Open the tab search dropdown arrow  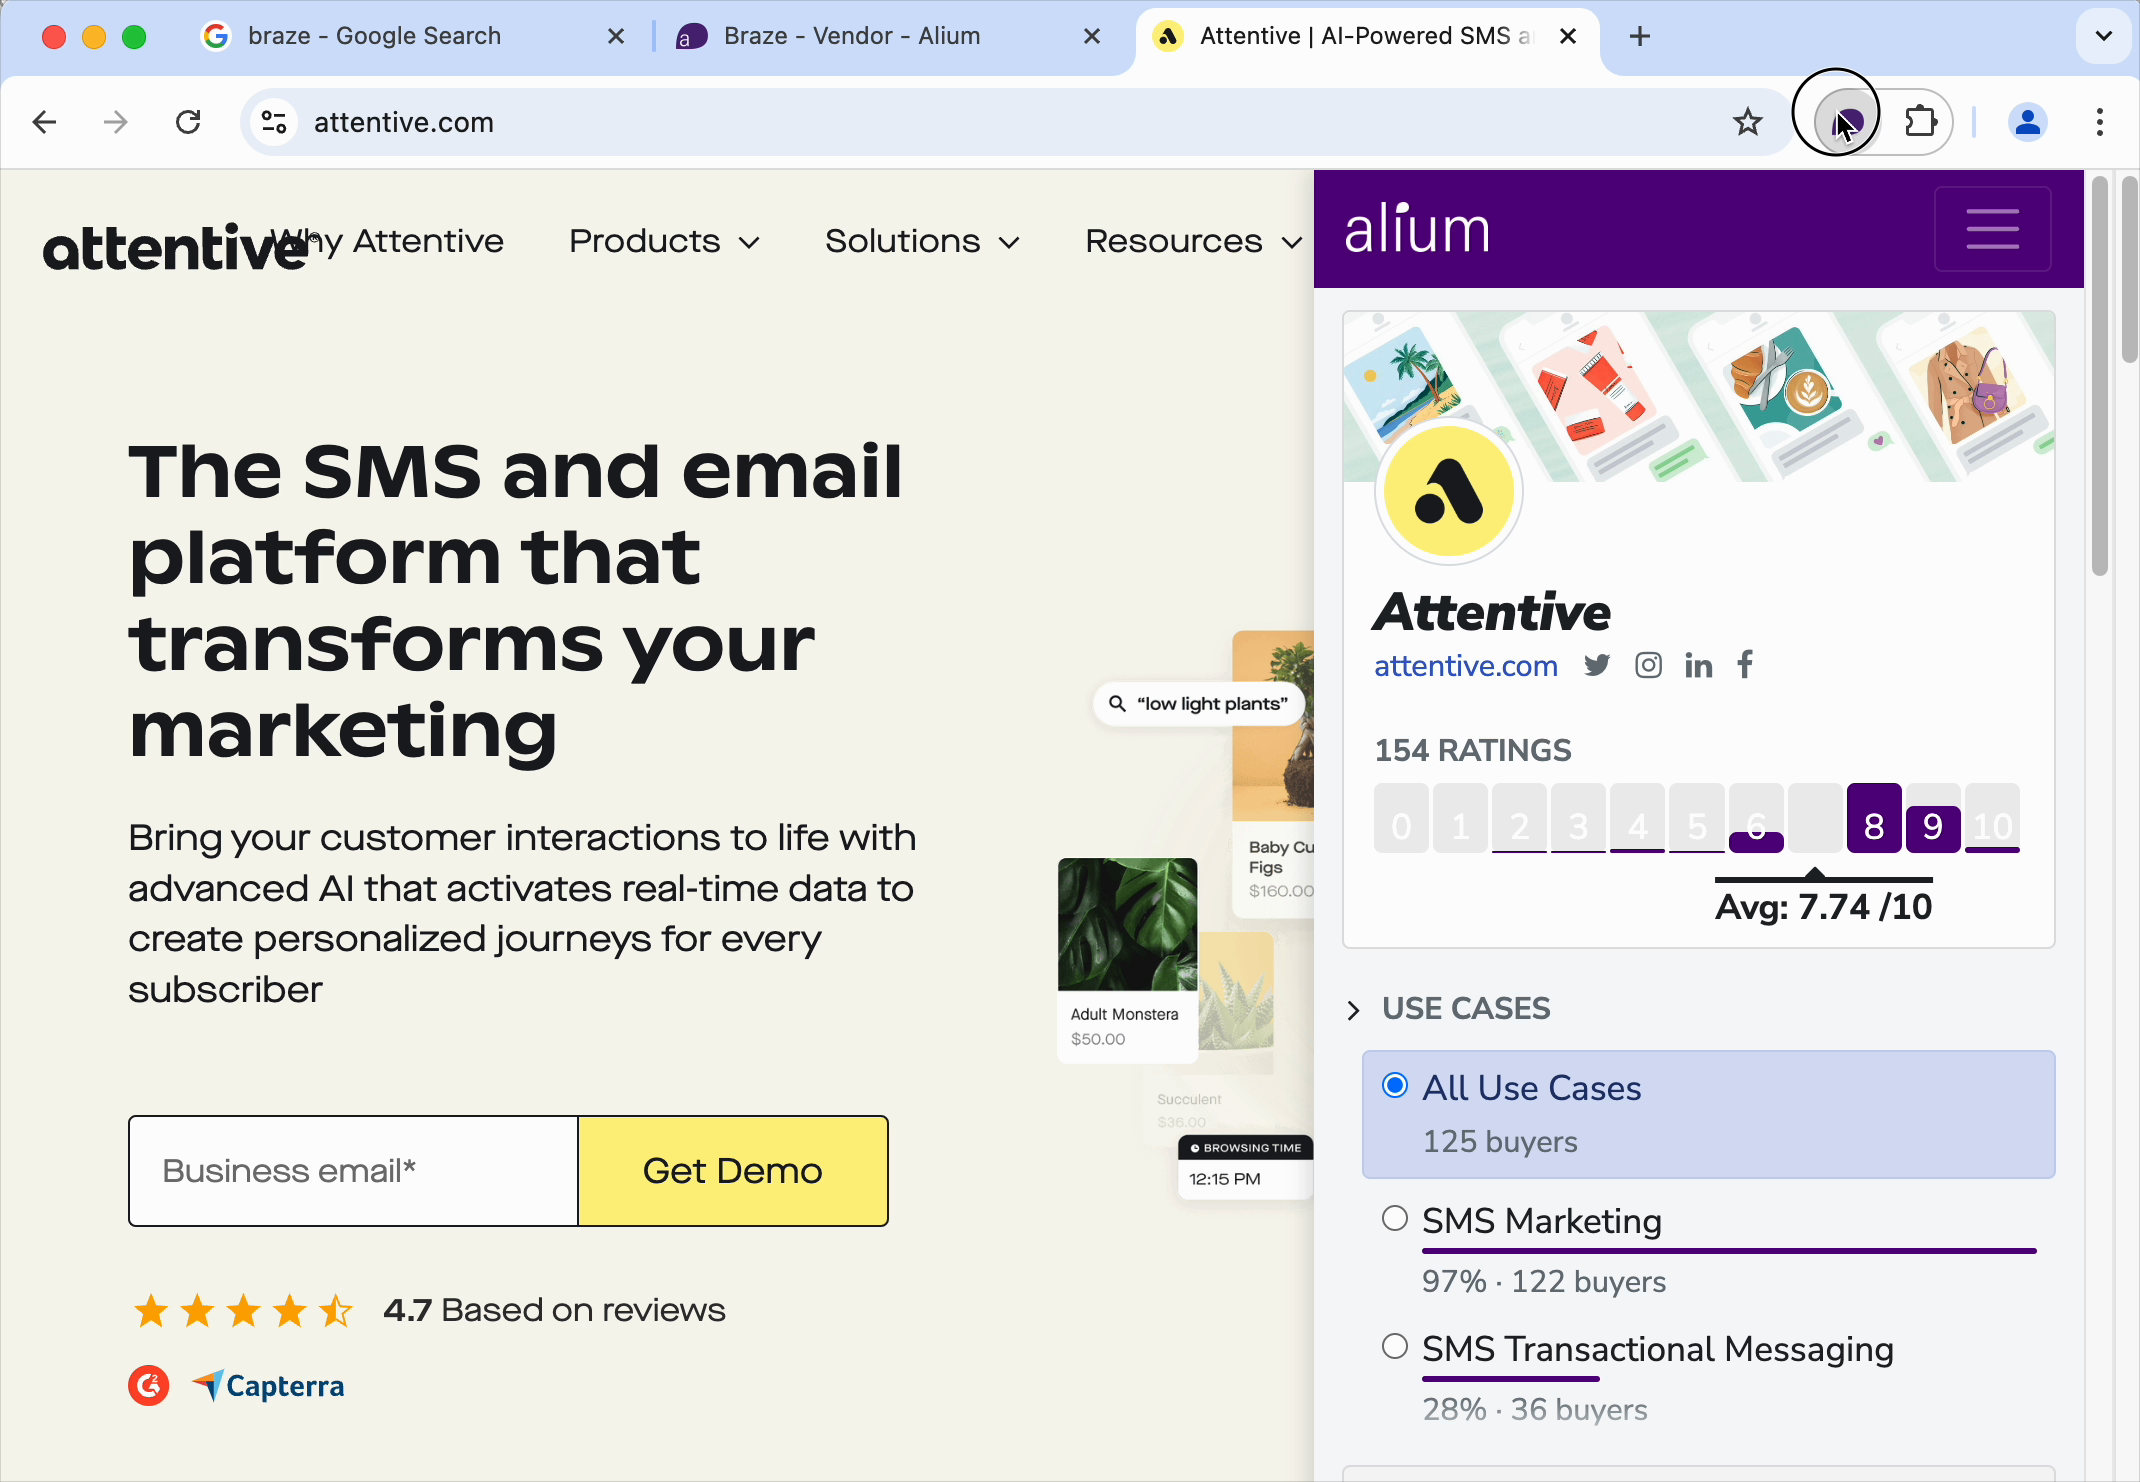[2104, 36]
